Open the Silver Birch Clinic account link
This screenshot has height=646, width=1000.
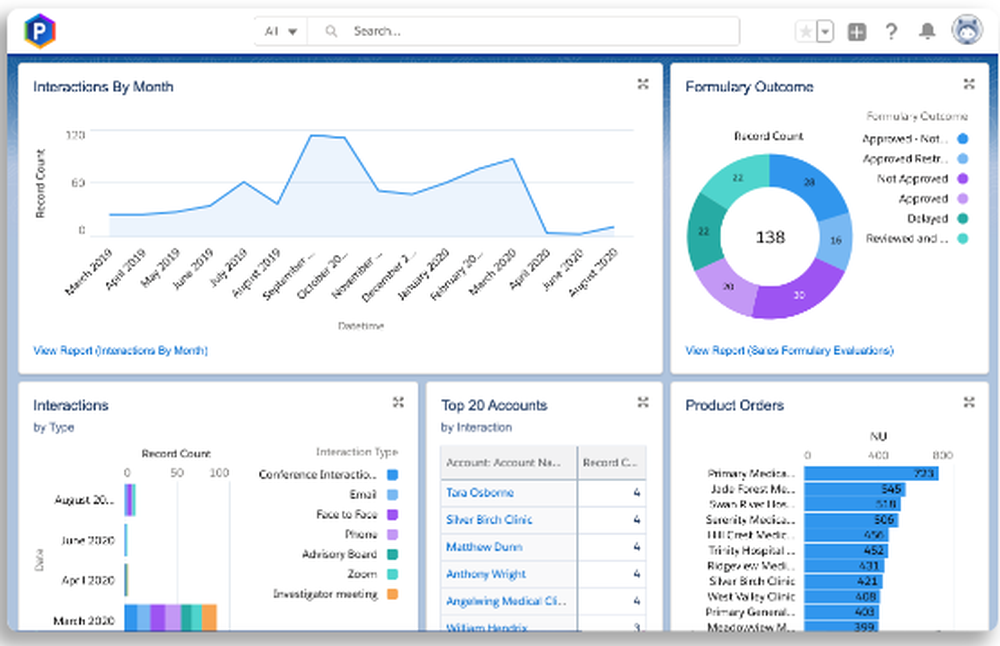click(x=489, y=519)
